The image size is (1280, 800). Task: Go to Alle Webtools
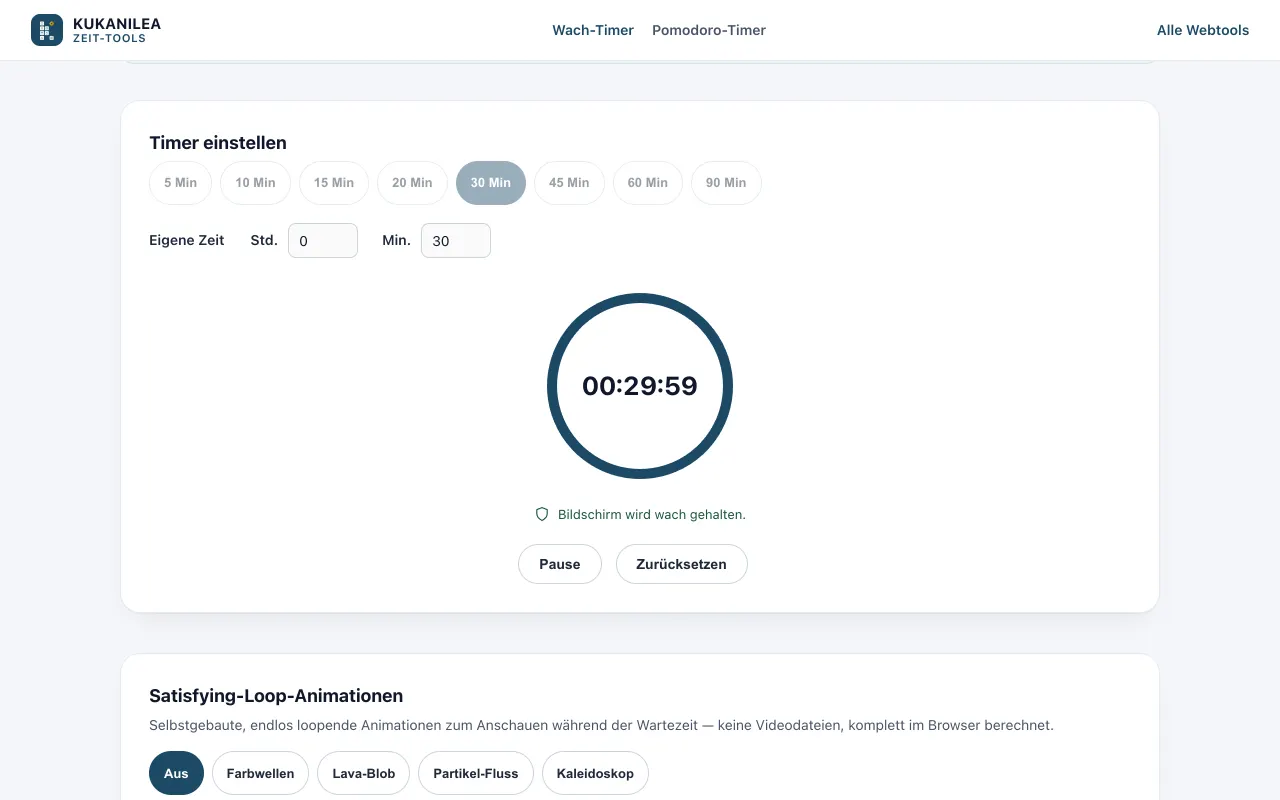[1203, 30]
